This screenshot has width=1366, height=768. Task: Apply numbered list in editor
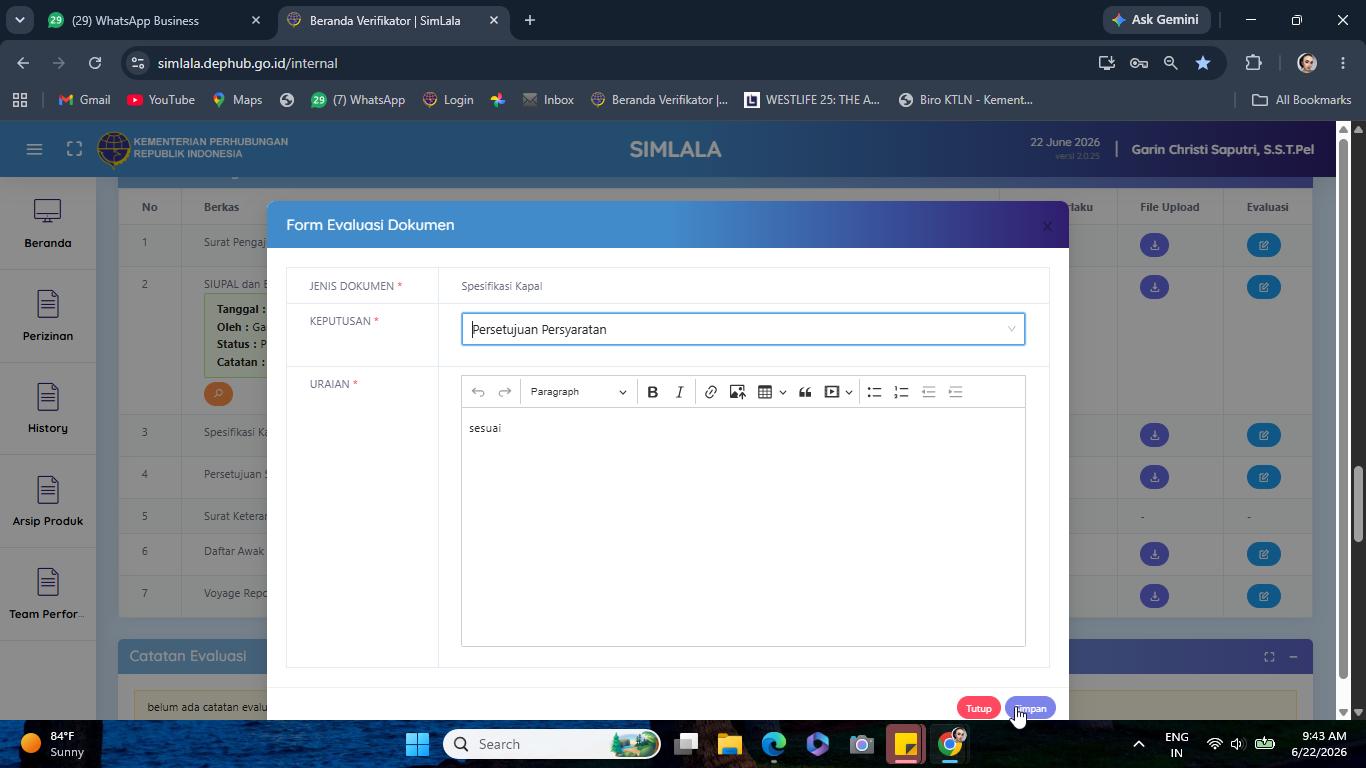901,392
